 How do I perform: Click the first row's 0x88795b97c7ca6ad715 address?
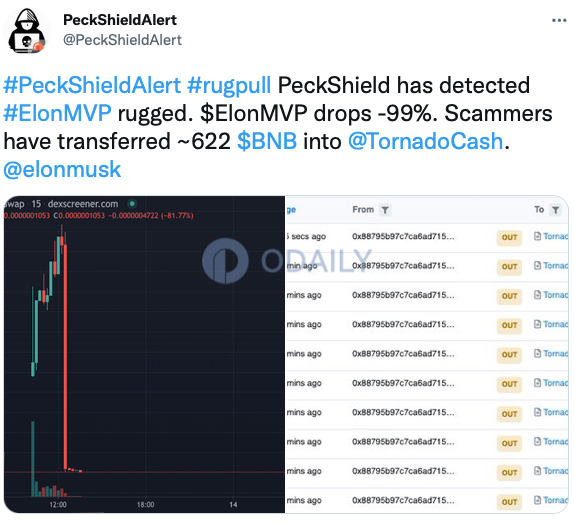tap(403, 237)
